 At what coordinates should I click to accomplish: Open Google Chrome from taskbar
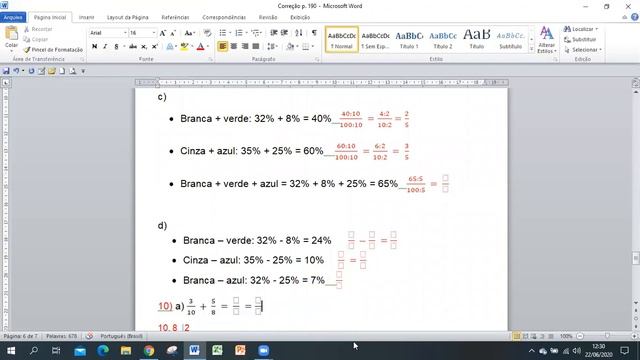click(149, 351)
